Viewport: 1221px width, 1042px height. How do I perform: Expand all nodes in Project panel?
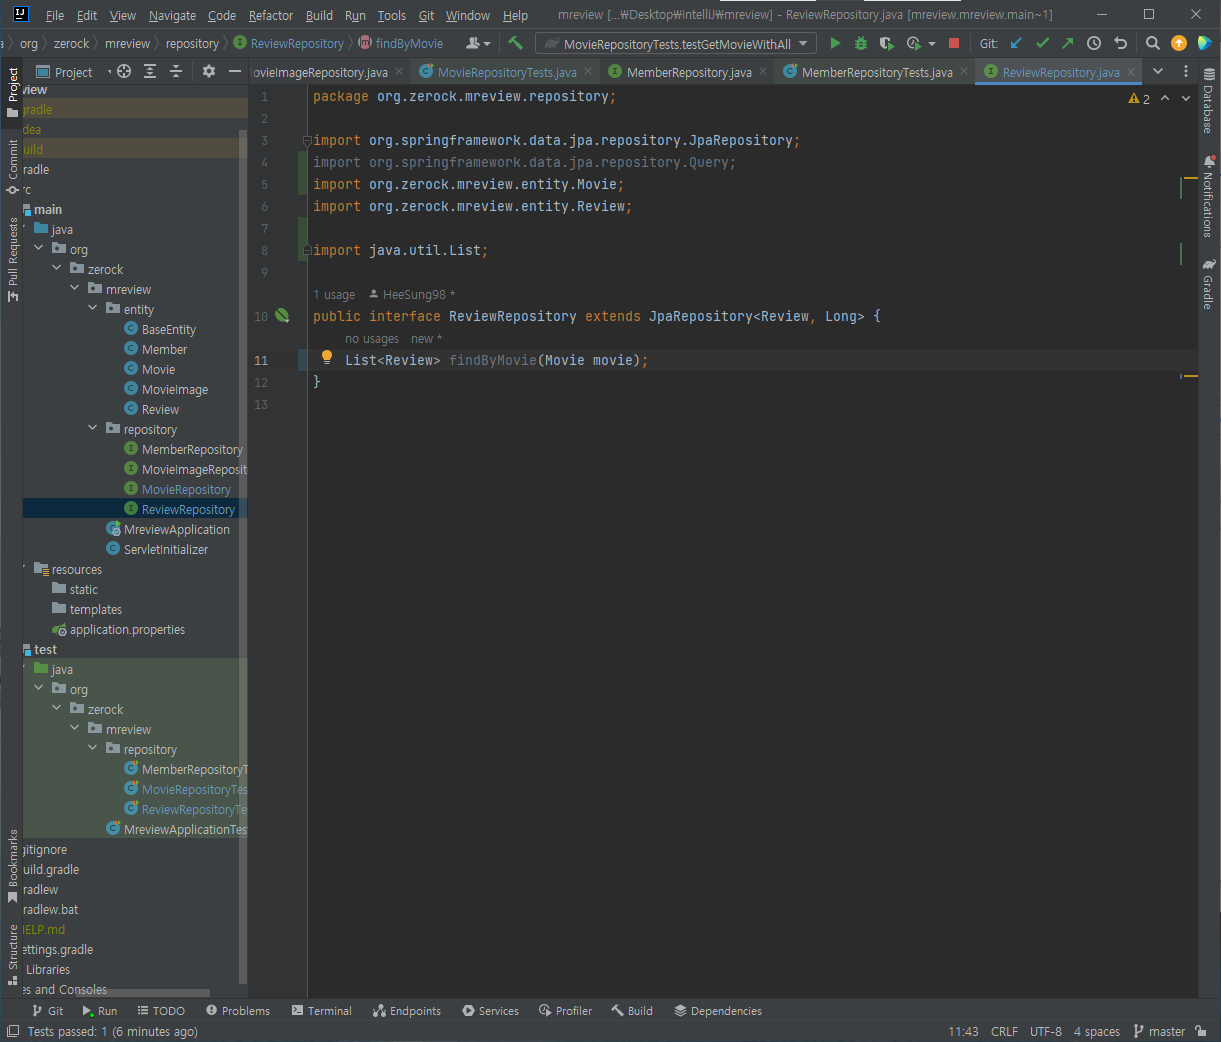pos(150,71)
